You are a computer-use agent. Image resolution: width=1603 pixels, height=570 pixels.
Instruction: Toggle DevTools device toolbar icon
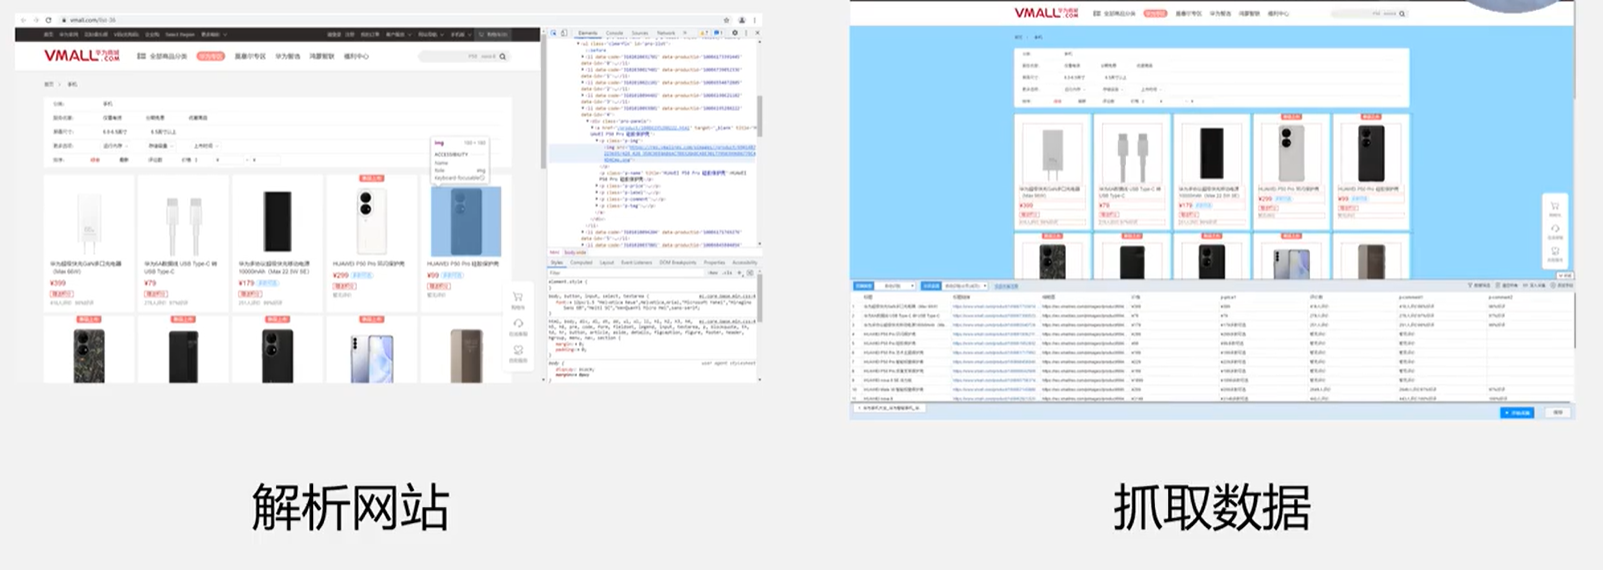(x=564, y=33)
